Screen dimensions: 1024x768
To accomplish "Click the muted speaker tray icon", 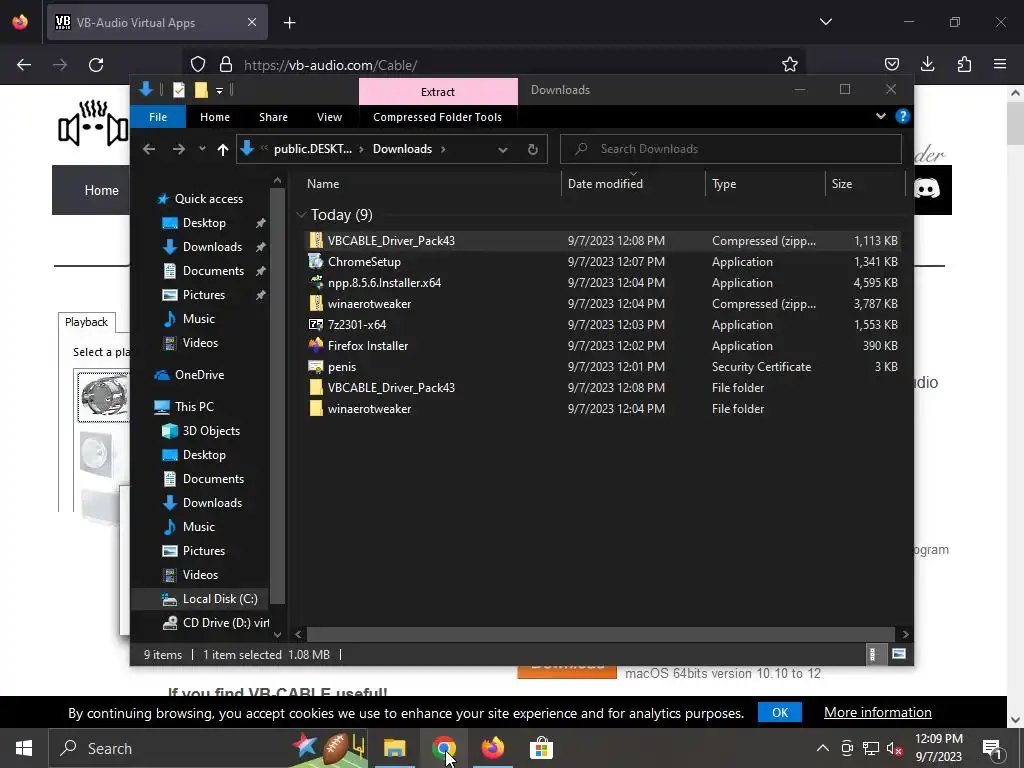I will click(x=895, y=748).
